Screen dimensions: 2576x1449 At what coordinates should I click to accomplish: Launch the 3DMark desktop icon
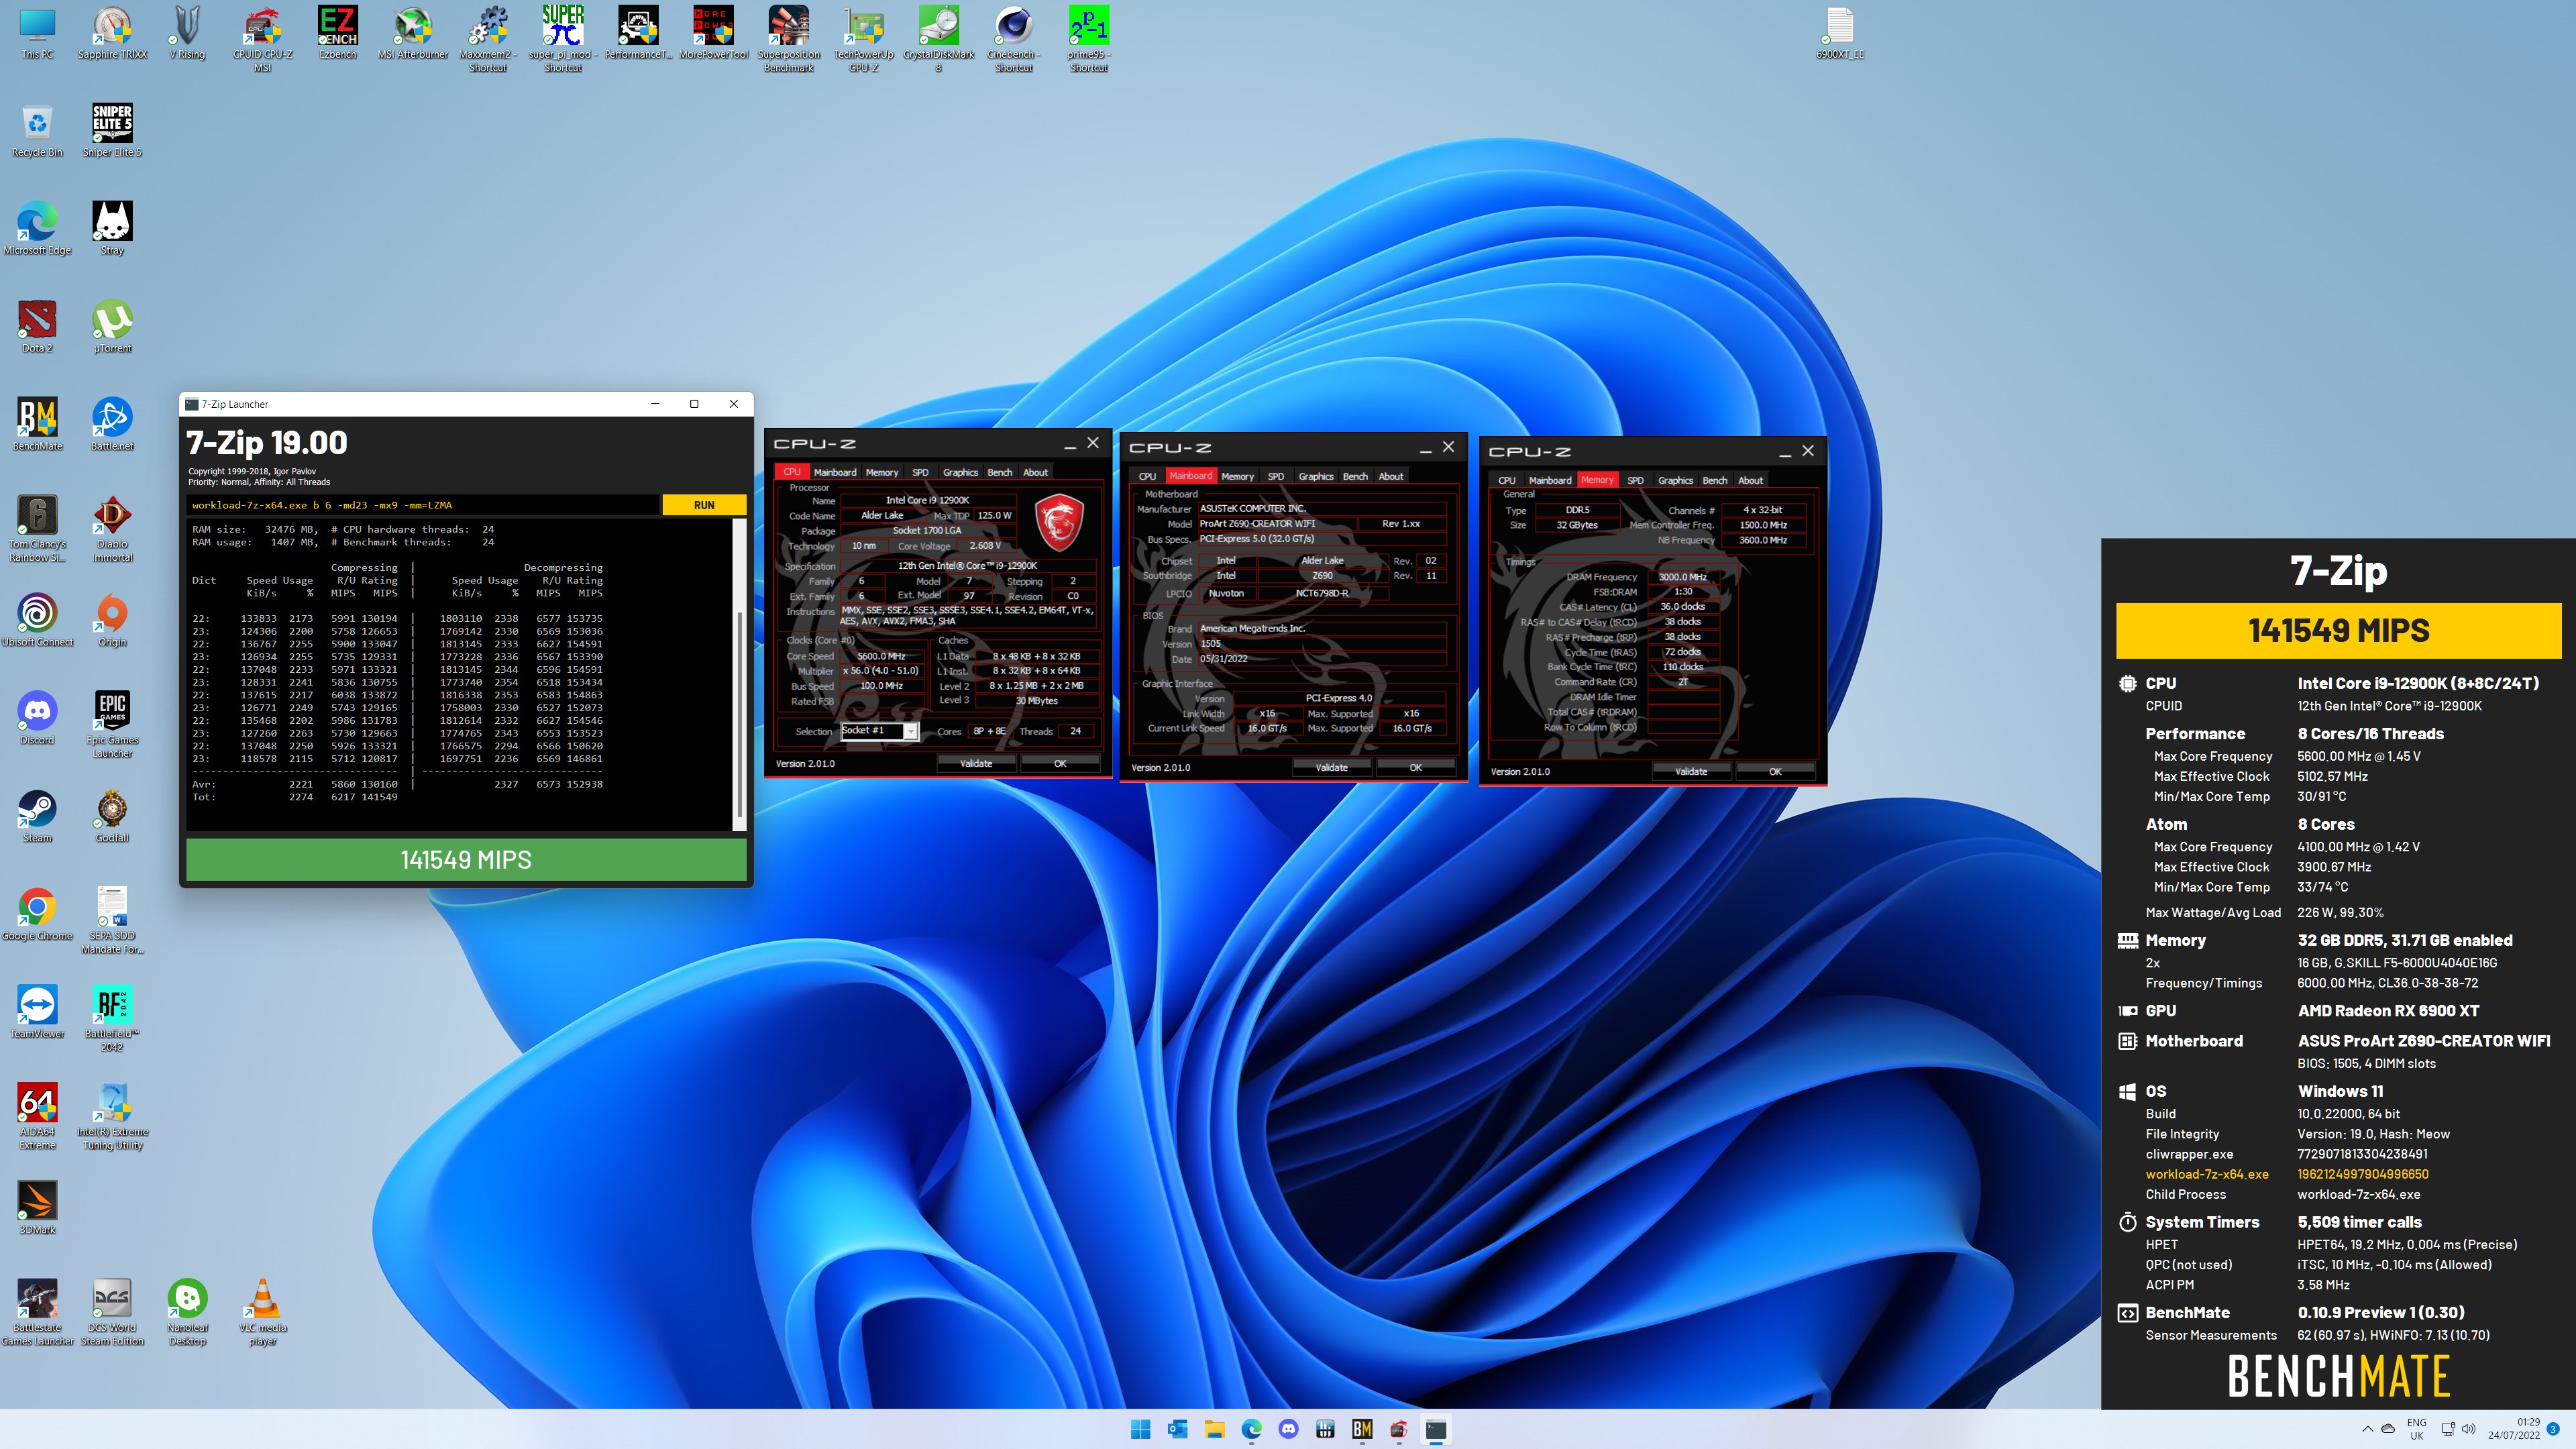[37, 1208]
